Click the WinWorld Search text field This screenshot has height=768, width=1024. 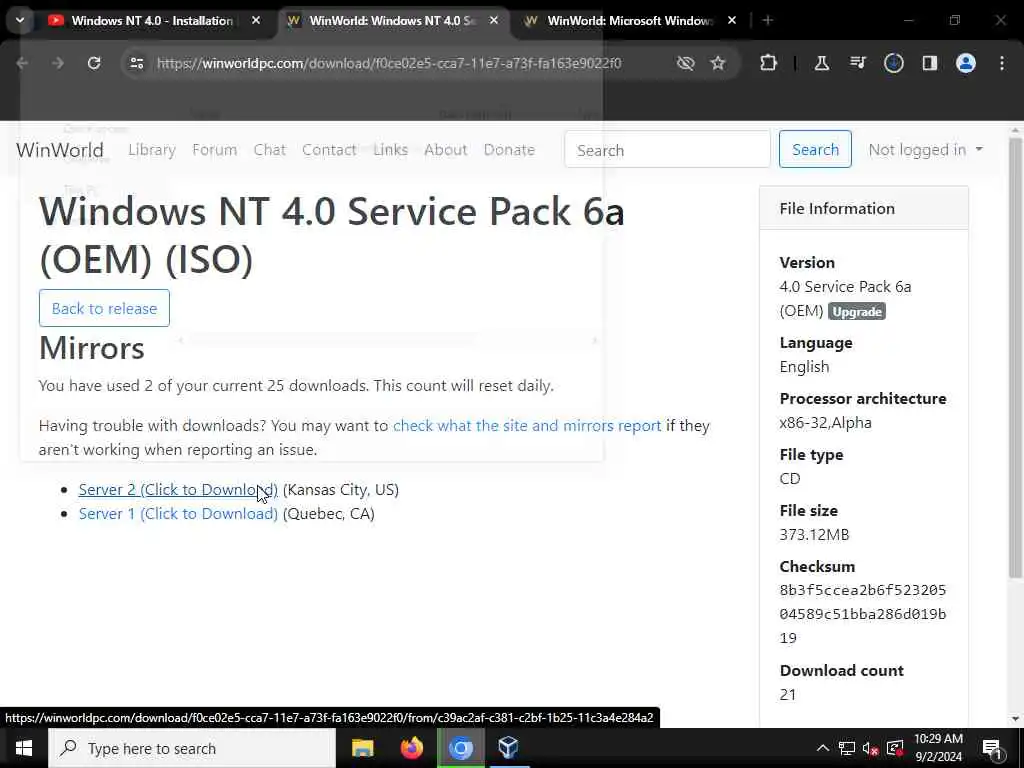coord(667,150)
